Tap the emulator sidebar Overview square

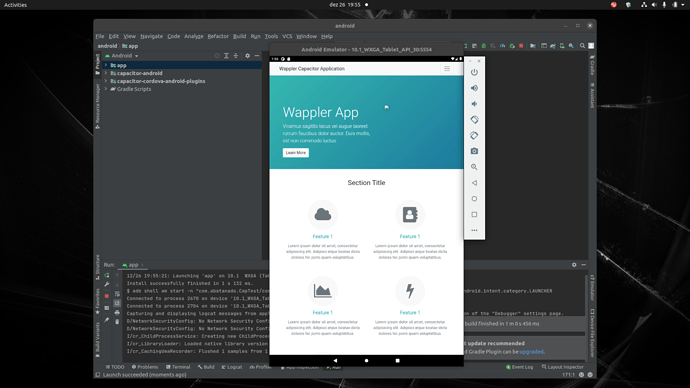474,215
